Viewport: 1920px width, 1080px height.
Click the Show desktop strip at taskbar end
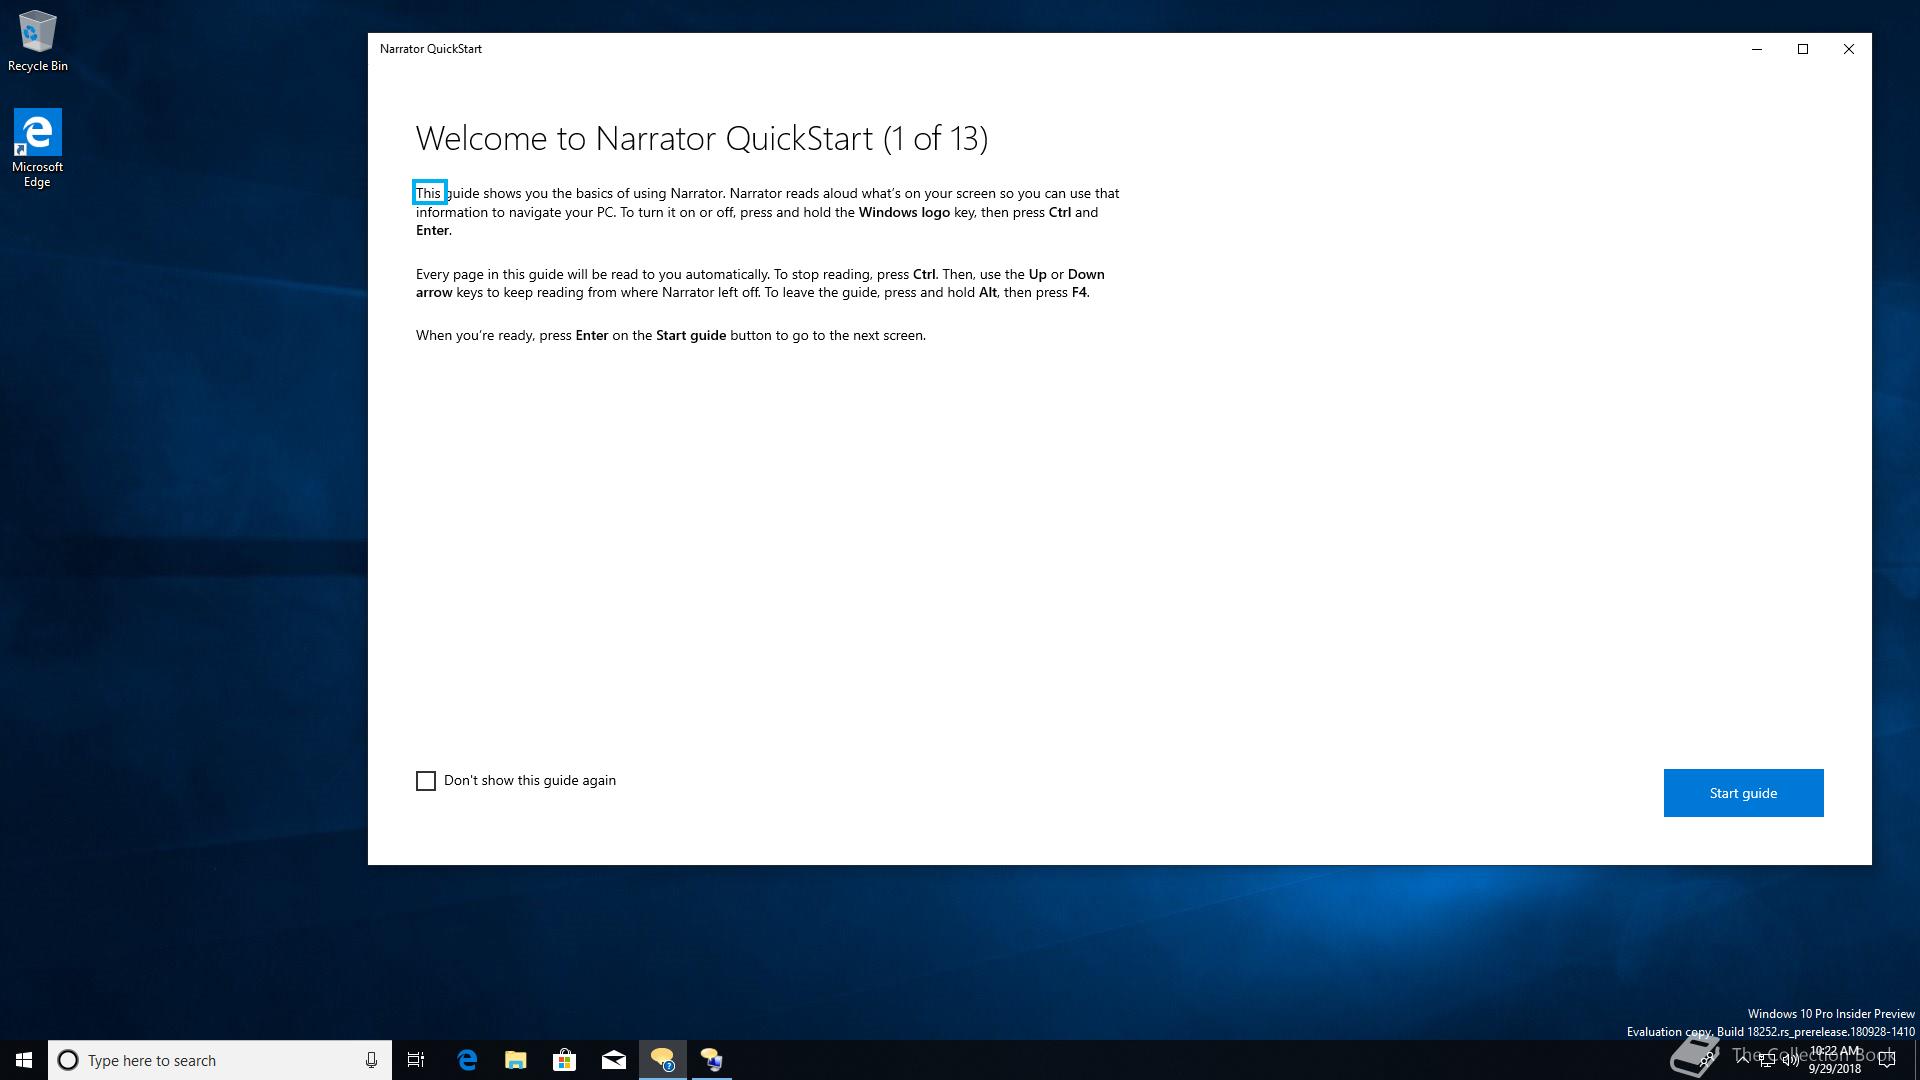coord(1916,1060)
